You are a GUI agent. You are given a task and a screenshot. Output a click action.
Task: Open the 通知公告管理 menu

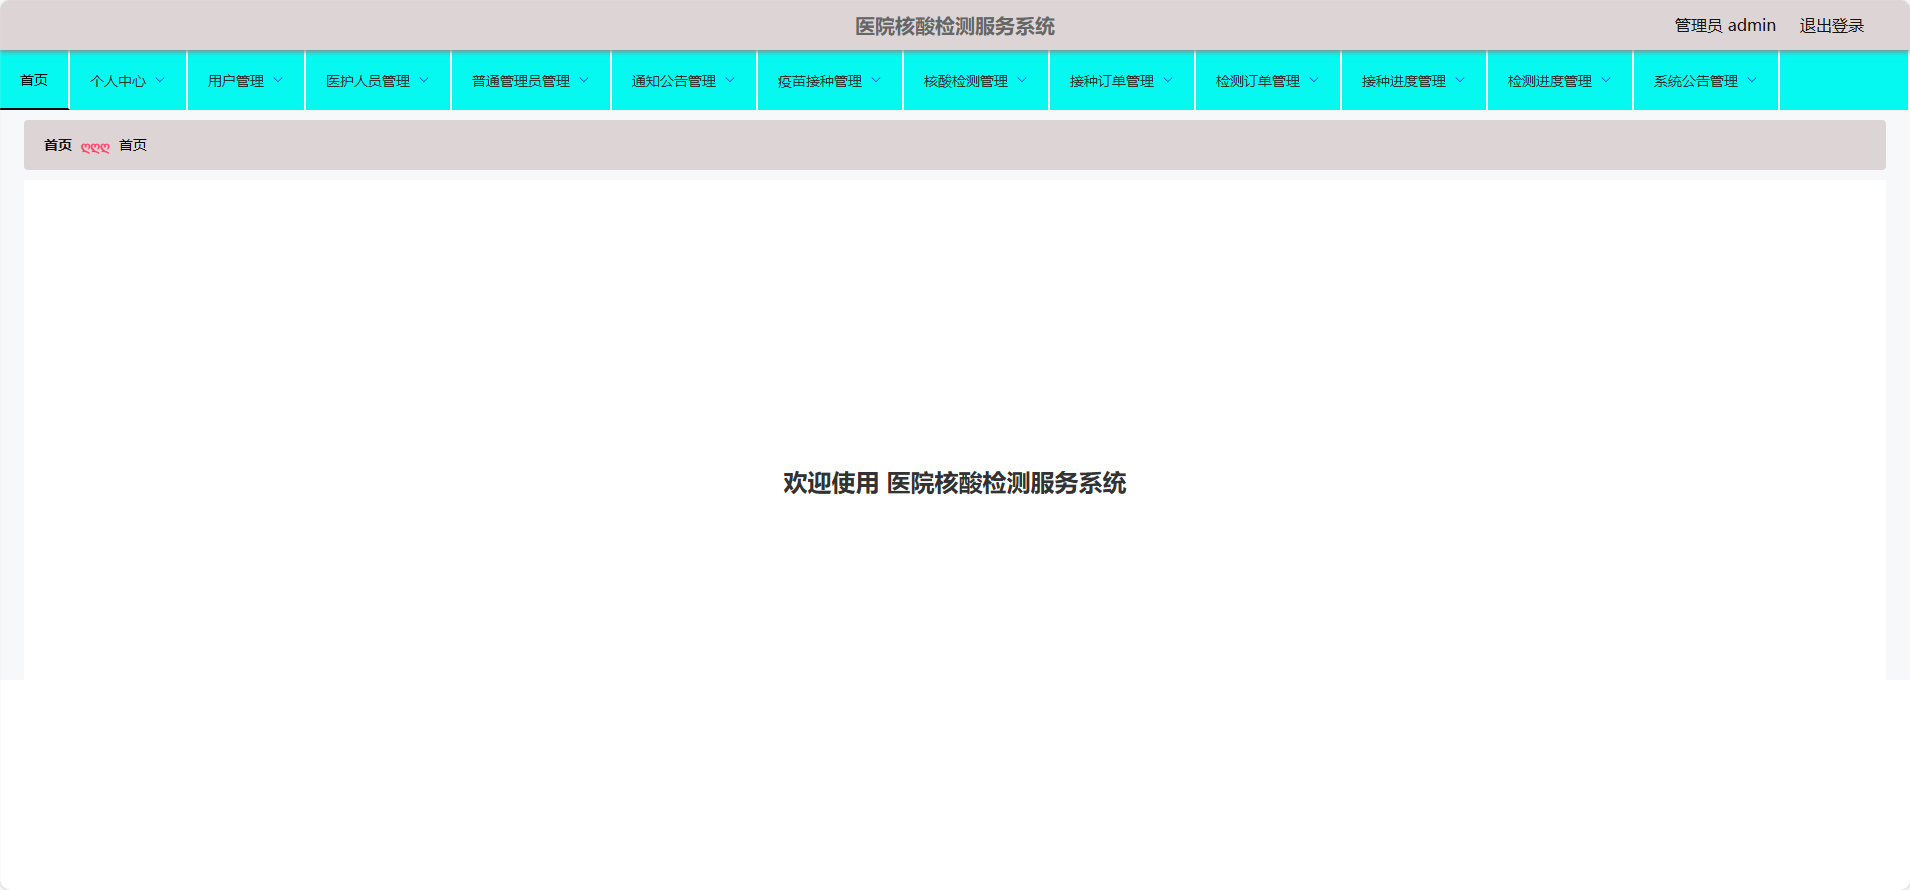684,81
